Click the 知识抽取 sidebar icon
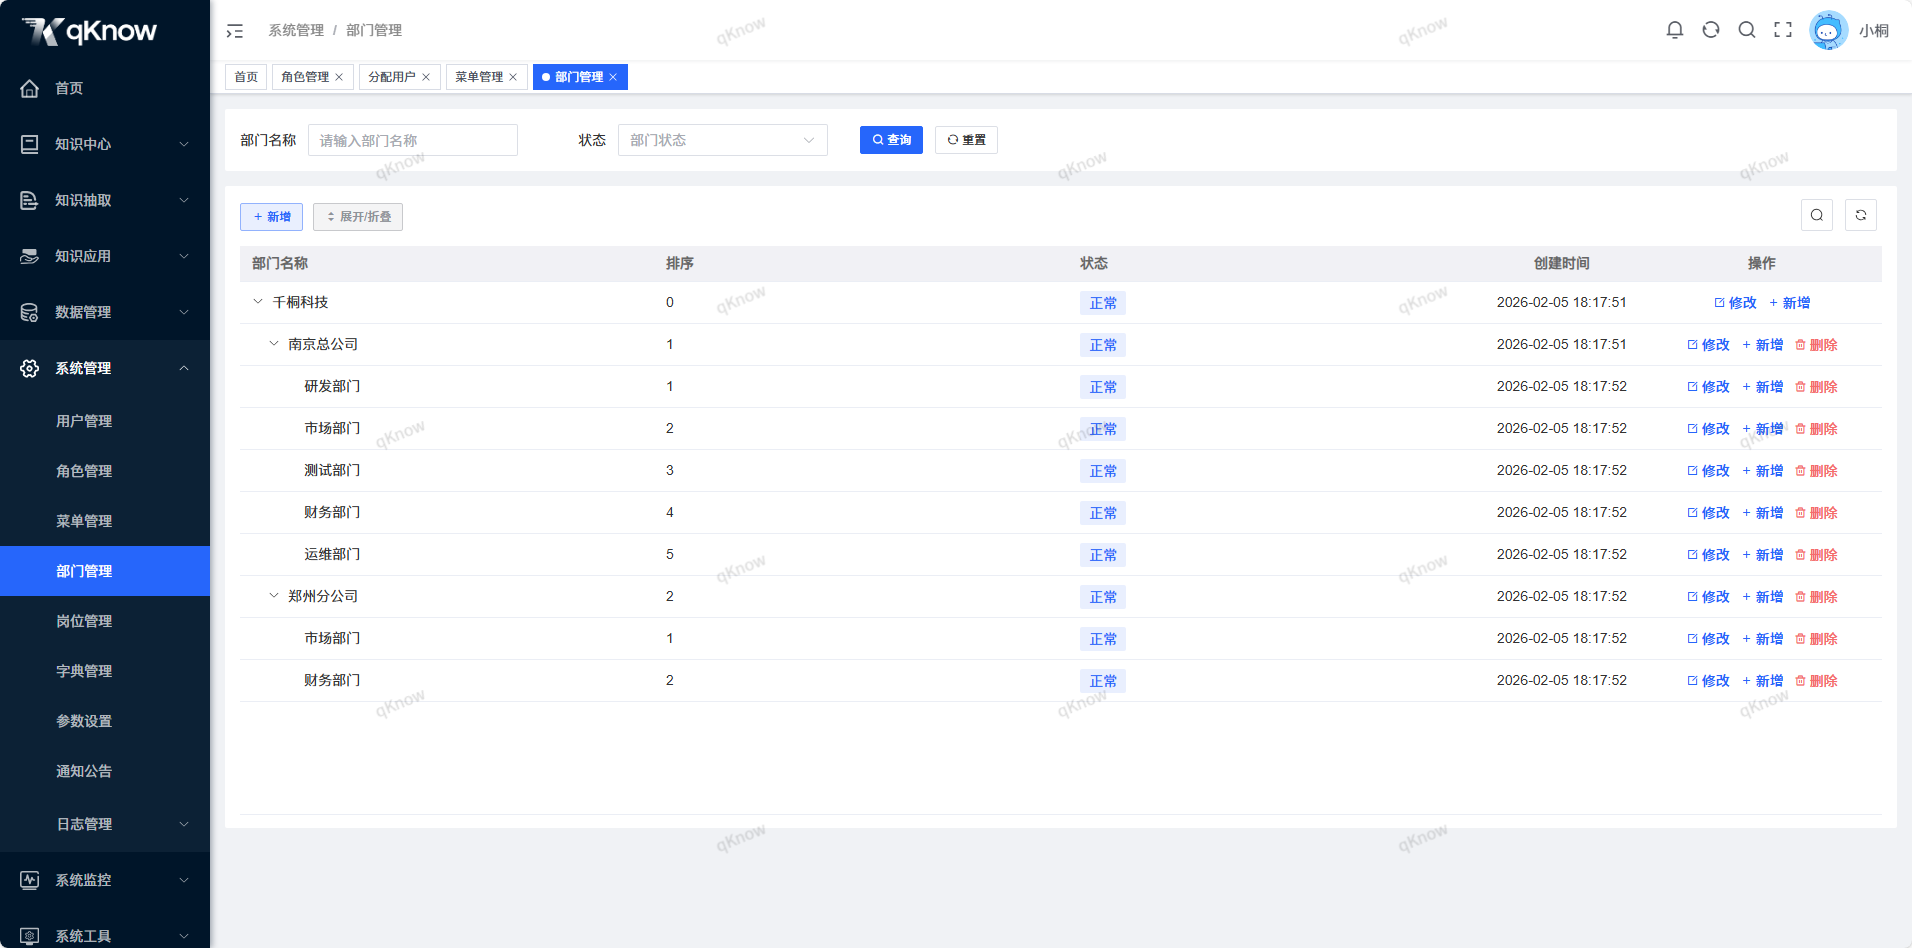 tap(30, 200)
